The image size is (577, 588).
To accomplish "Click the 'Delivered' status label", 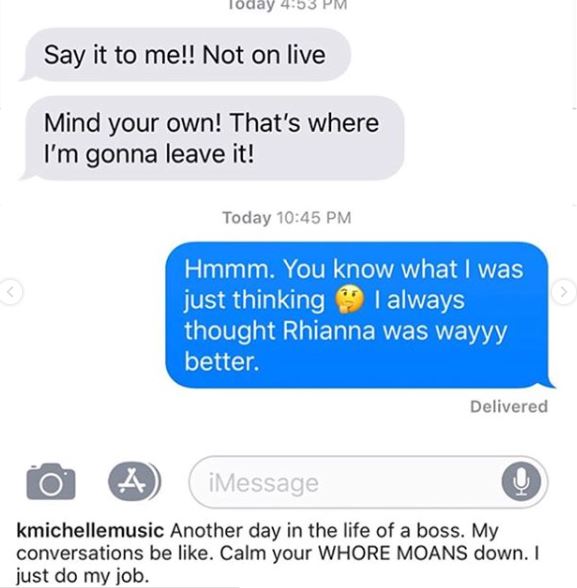I will coord(509,406).
